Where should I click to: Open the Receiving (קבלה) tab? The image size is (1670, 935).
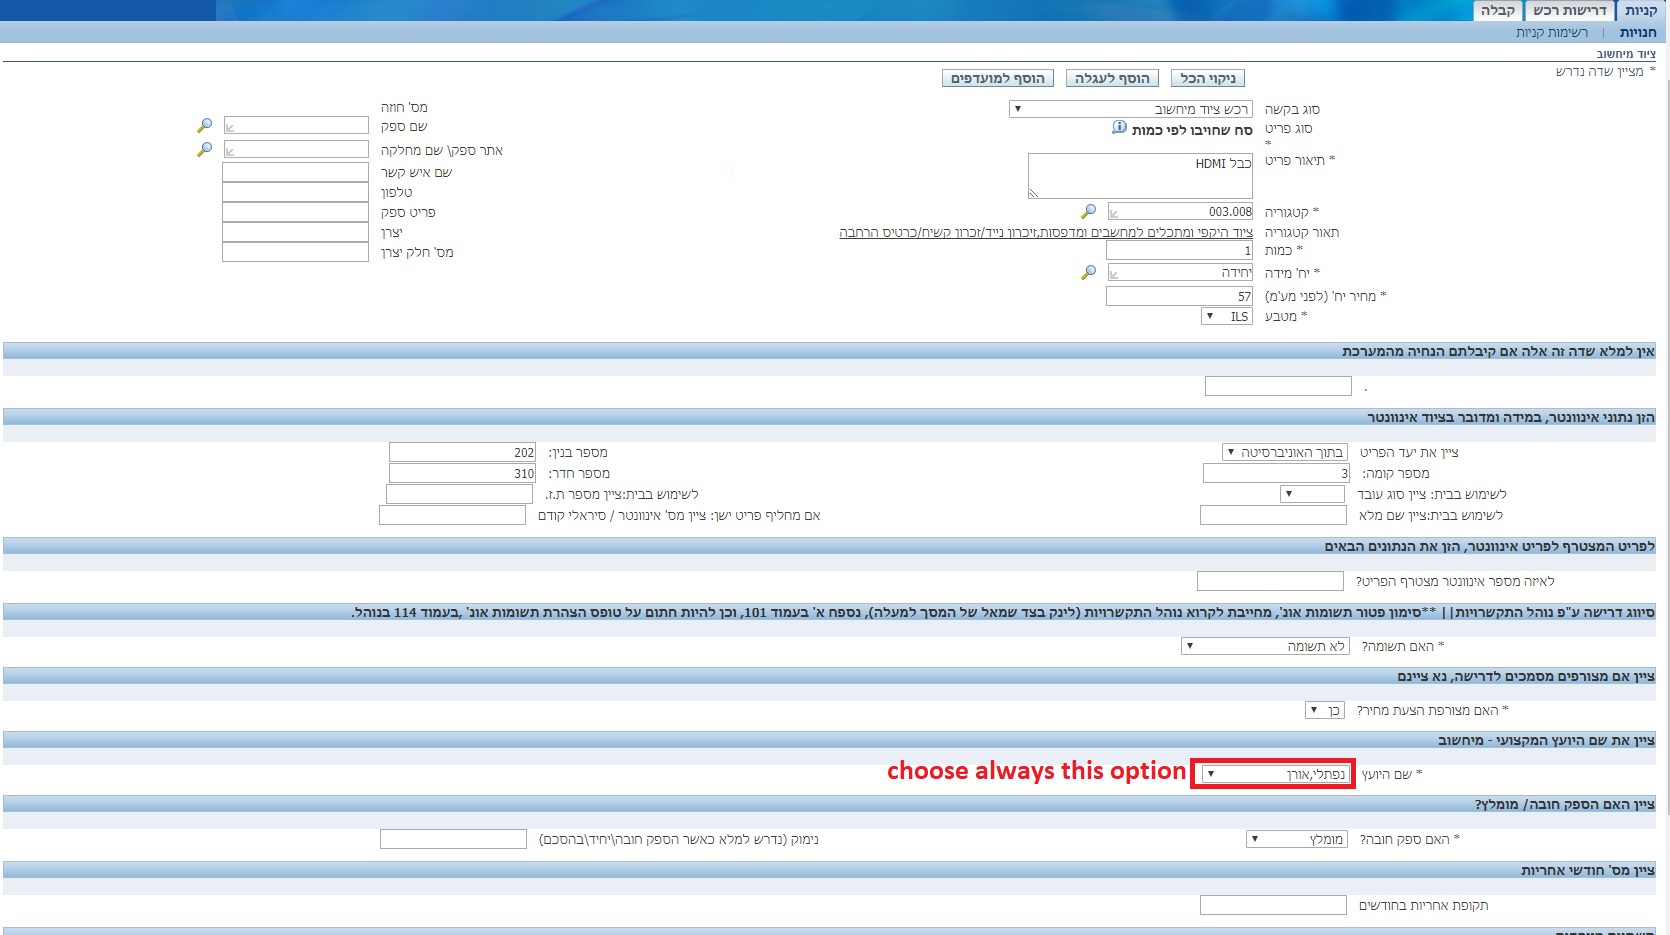1497,11
